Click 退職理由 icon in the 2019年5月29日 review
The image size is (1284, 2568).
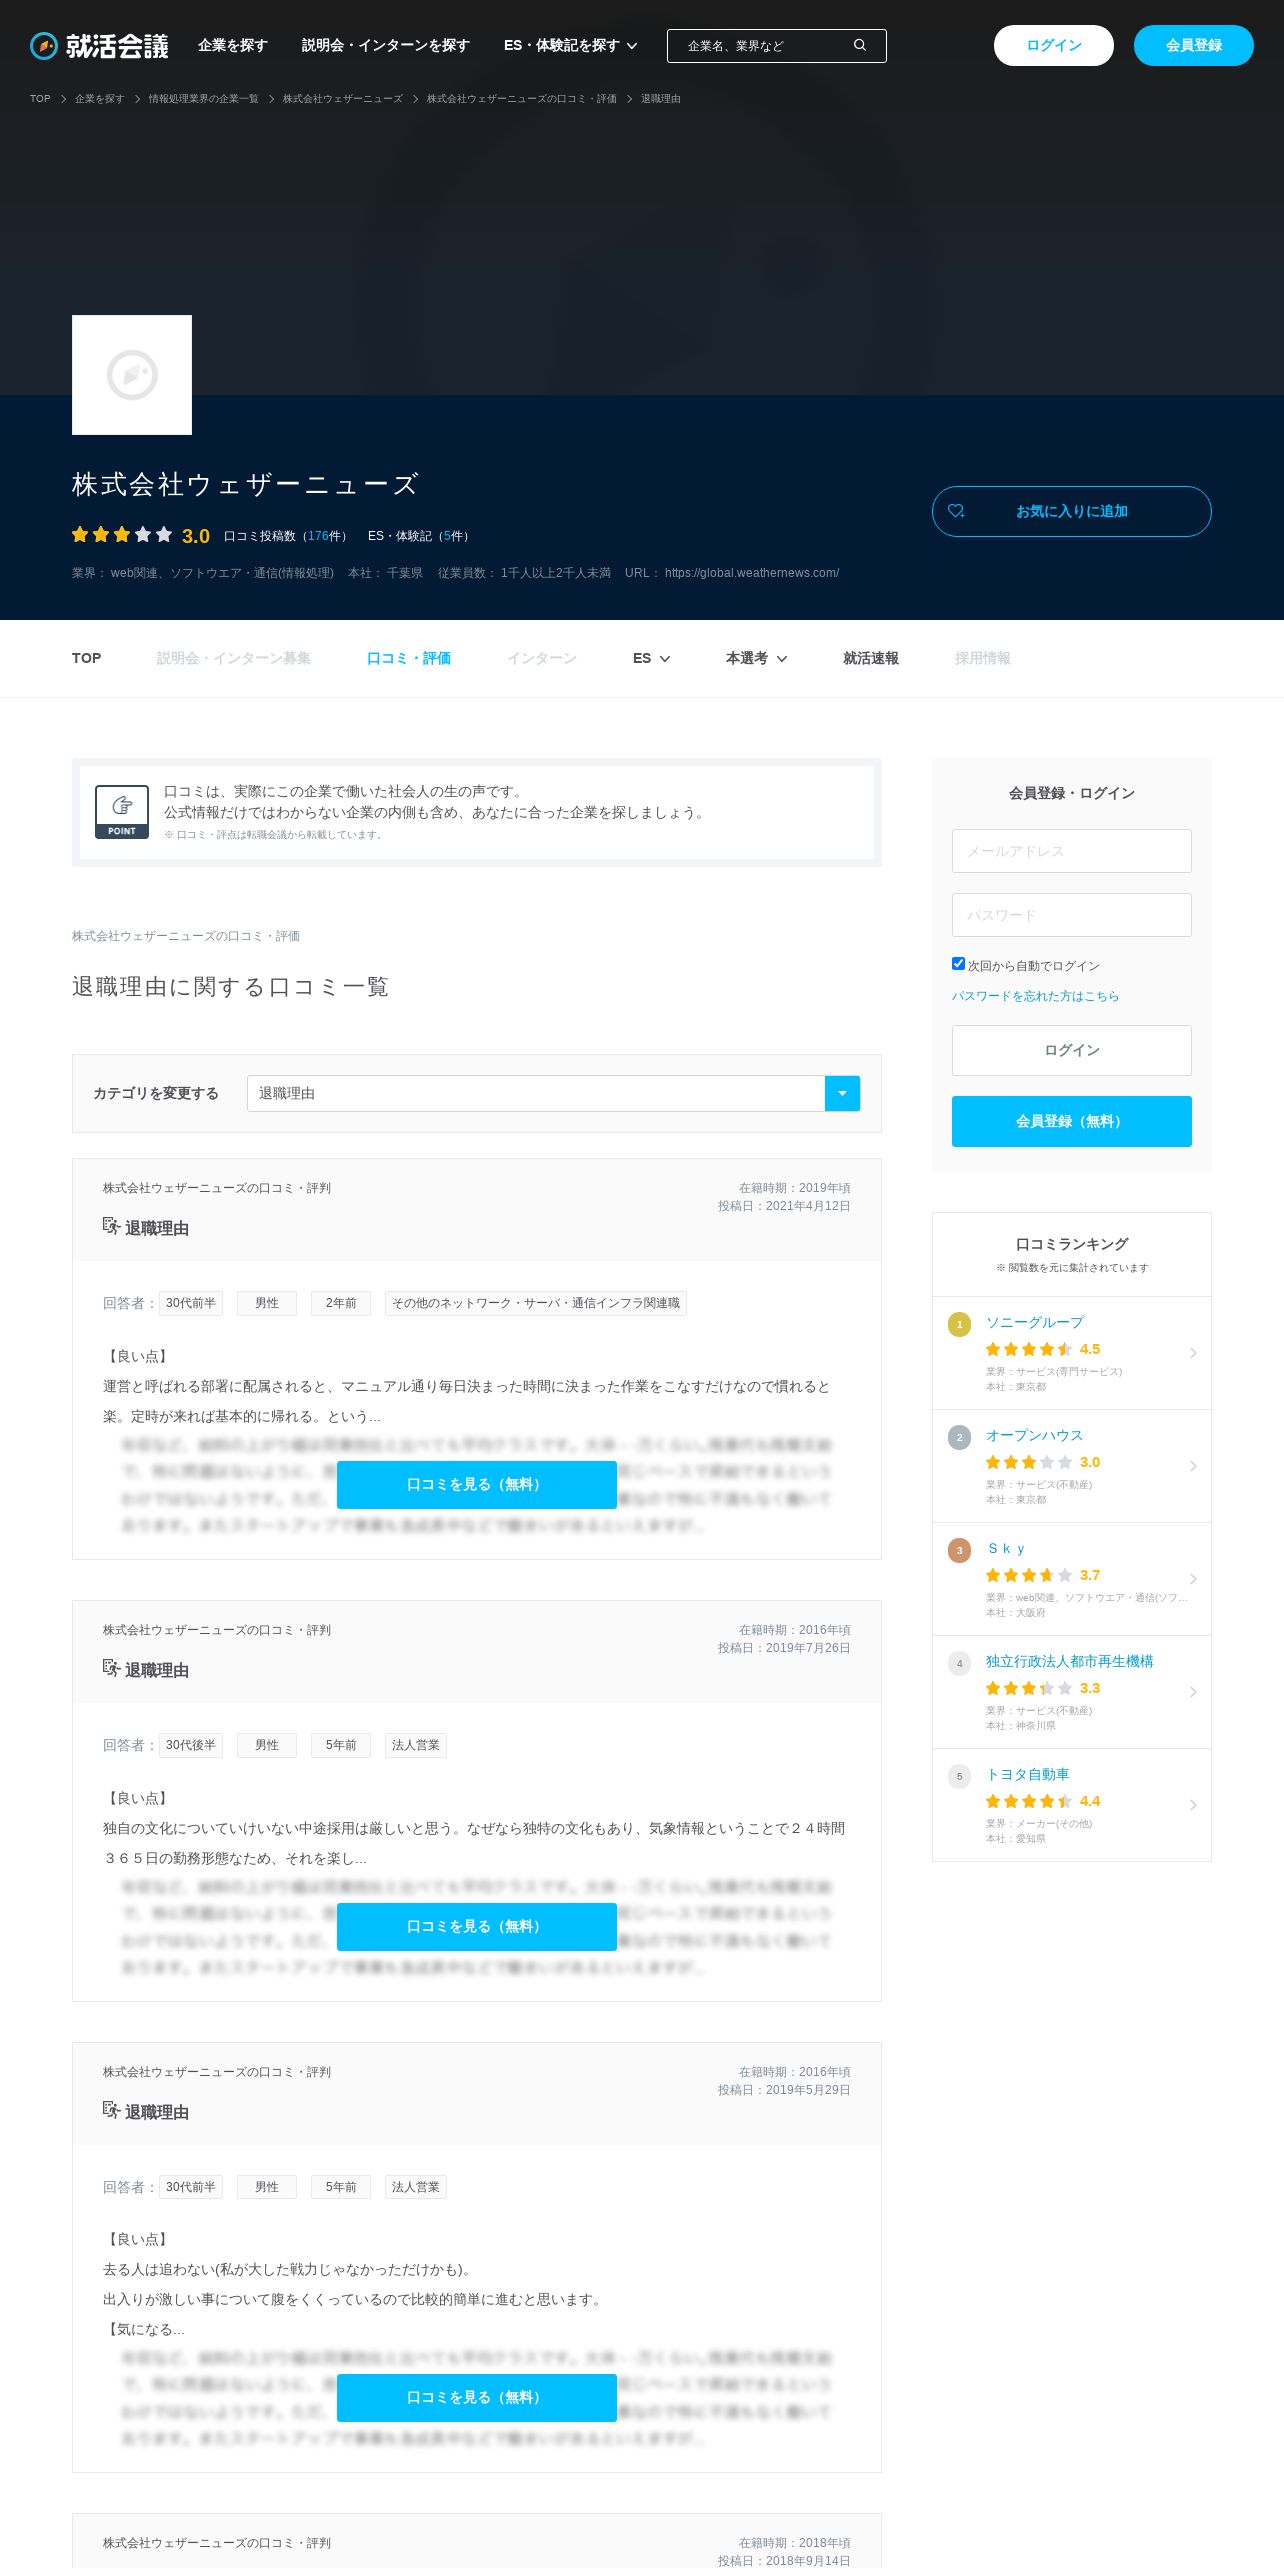(111, 2110)
